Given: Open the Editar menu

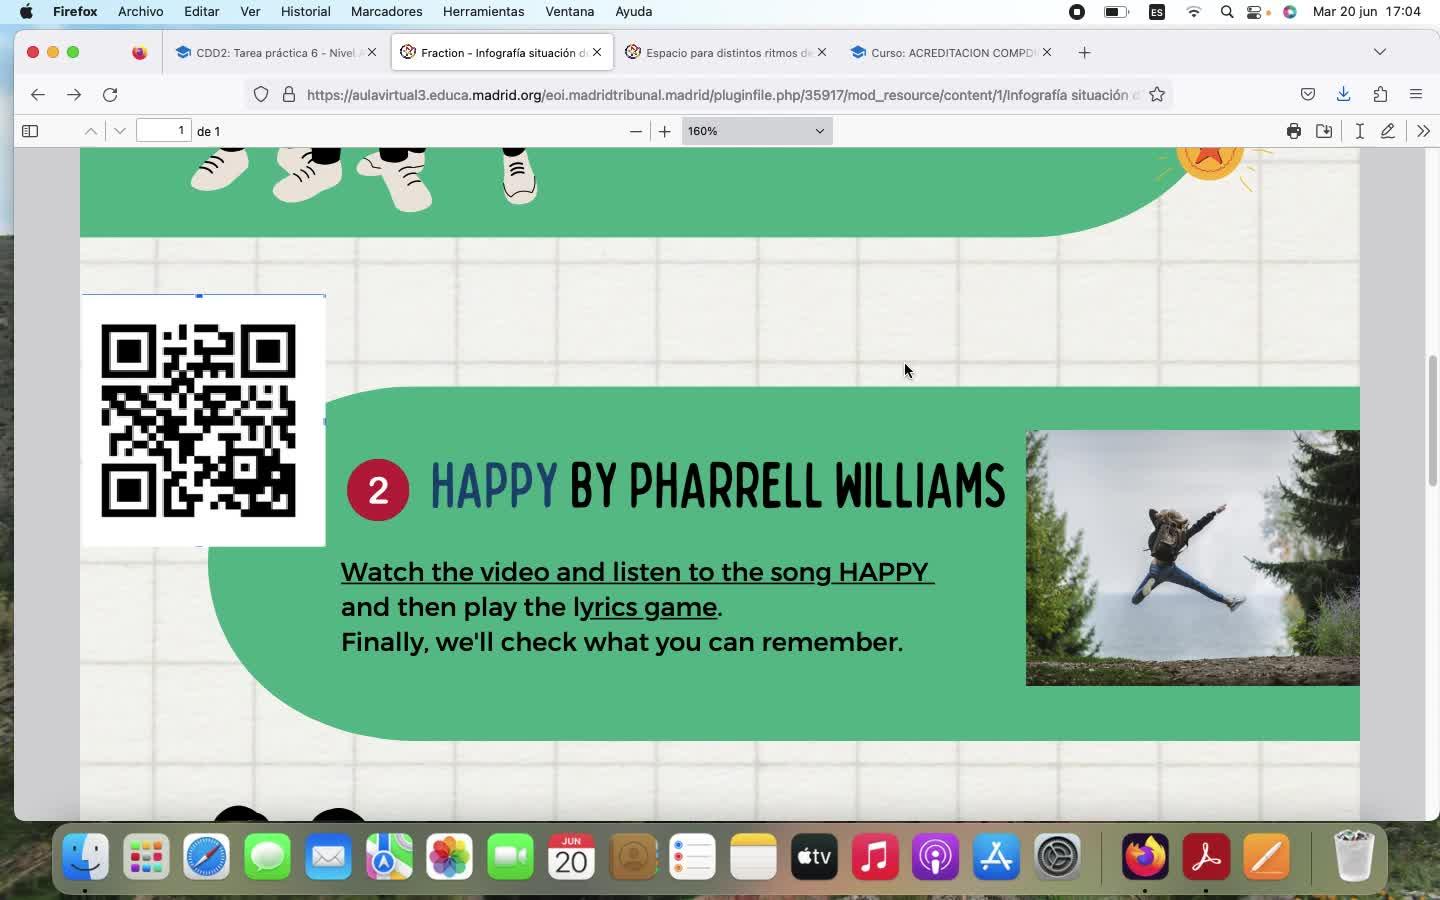Looking at the screenshot, I should point(201,12).
